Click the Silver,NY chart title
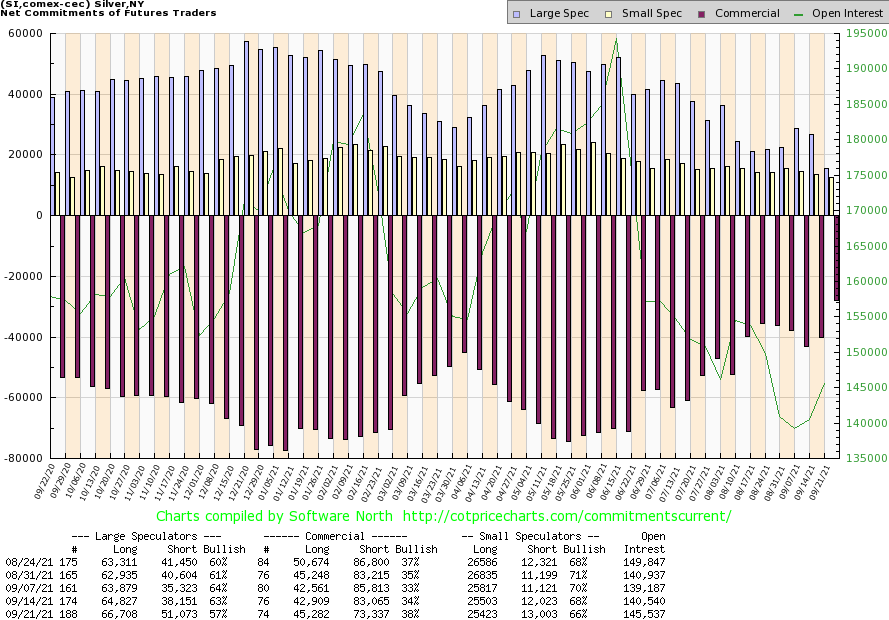Screen dimensions: 889x620 [x=62, y=4]
